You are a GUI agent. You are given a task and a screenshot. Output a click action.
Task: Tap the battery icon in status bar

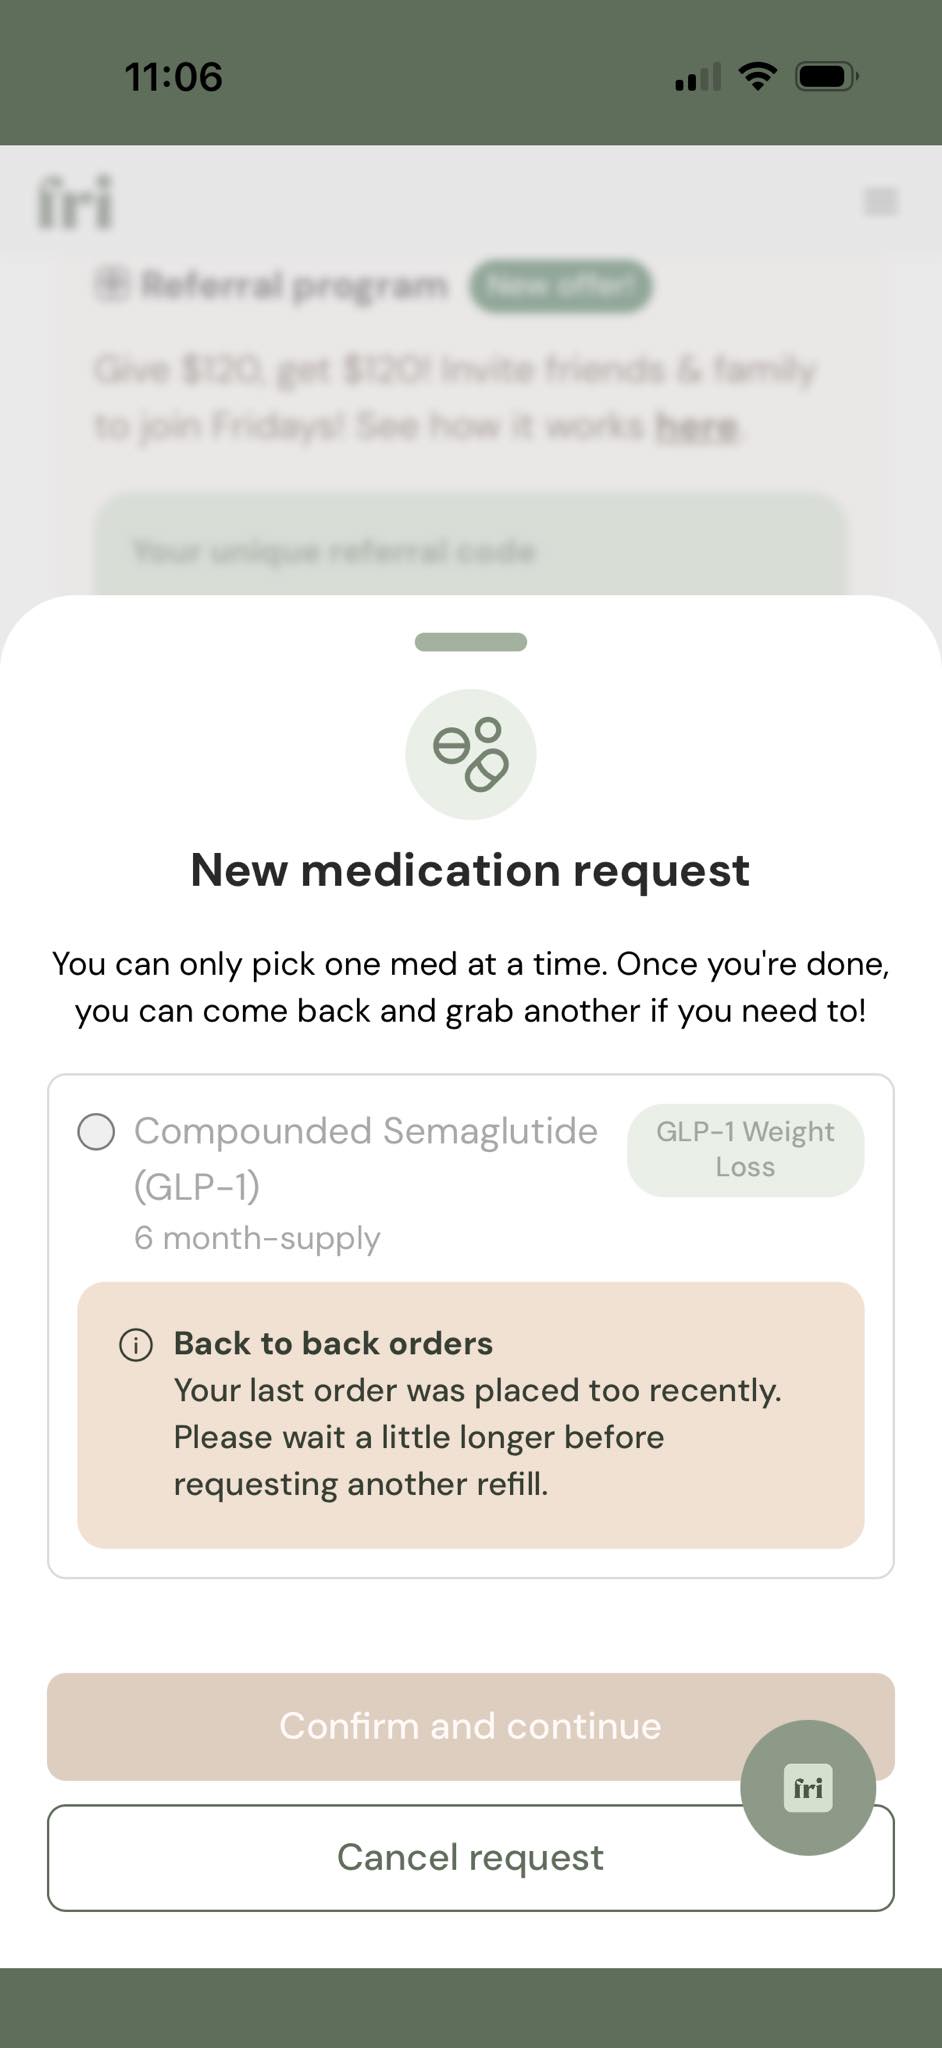(x=826, y=77)
